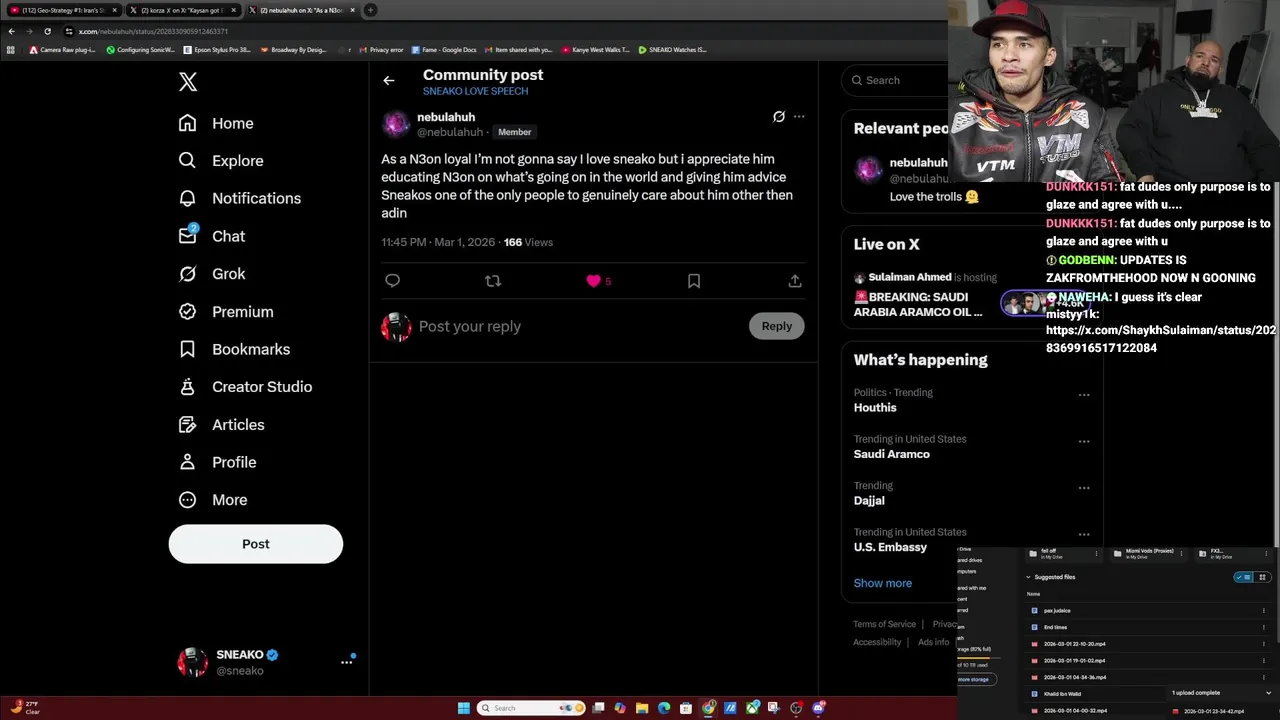Open the post's three-dot options menu
Image resolution: width=1280 pixels, height=720 pixels.
click(x=799, y=117)
